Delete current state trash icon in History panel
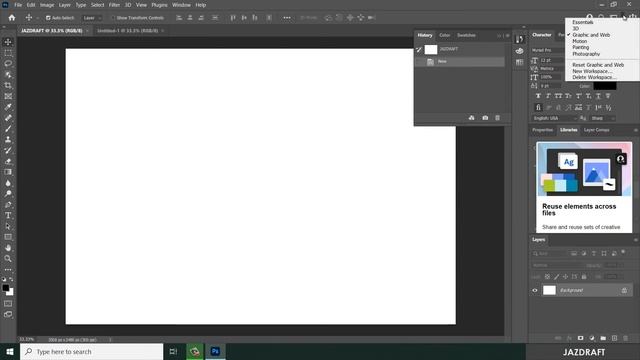Image resolution: width=640 pixels, height=360 pixels. pos(497,118)
